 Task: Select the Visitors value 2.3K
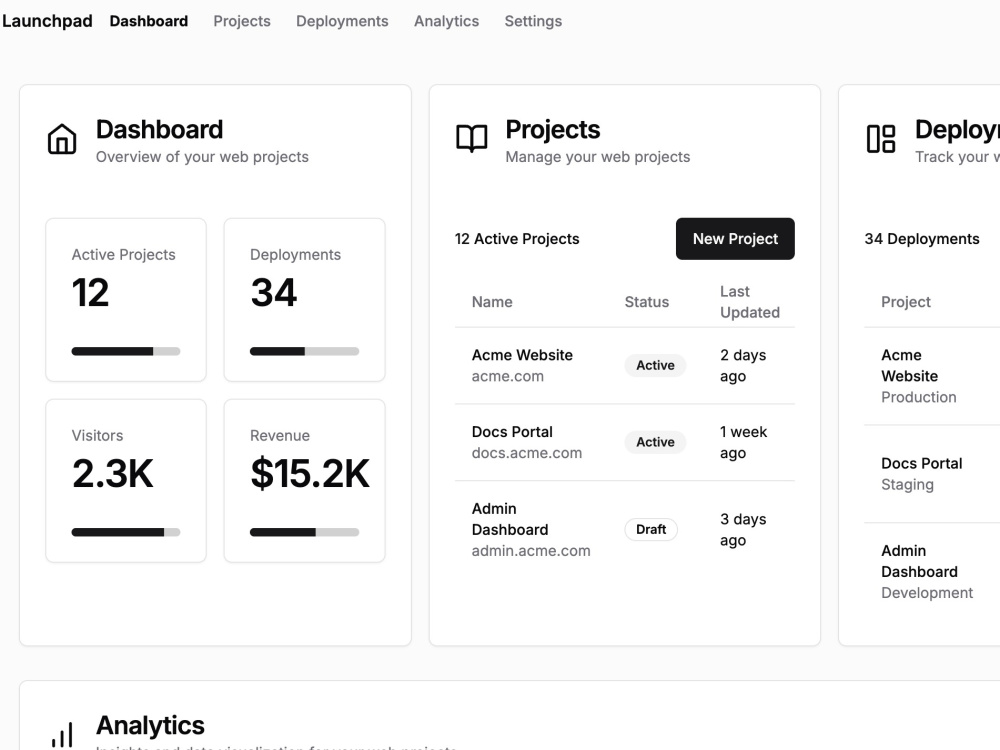(x=112, y=474)
